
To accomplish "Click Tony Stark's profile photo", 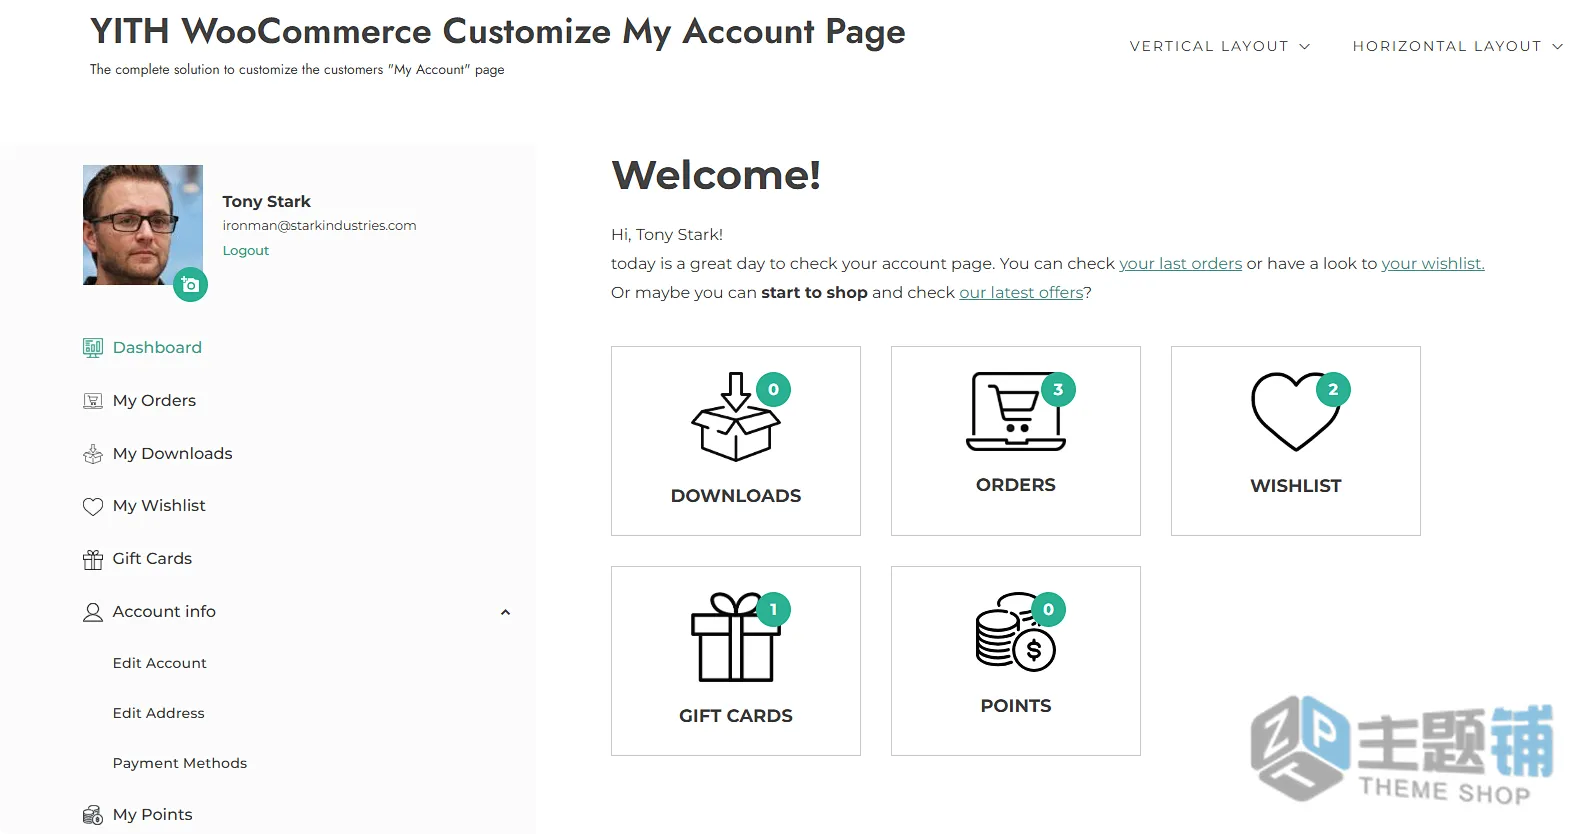I will coord(143,225).
